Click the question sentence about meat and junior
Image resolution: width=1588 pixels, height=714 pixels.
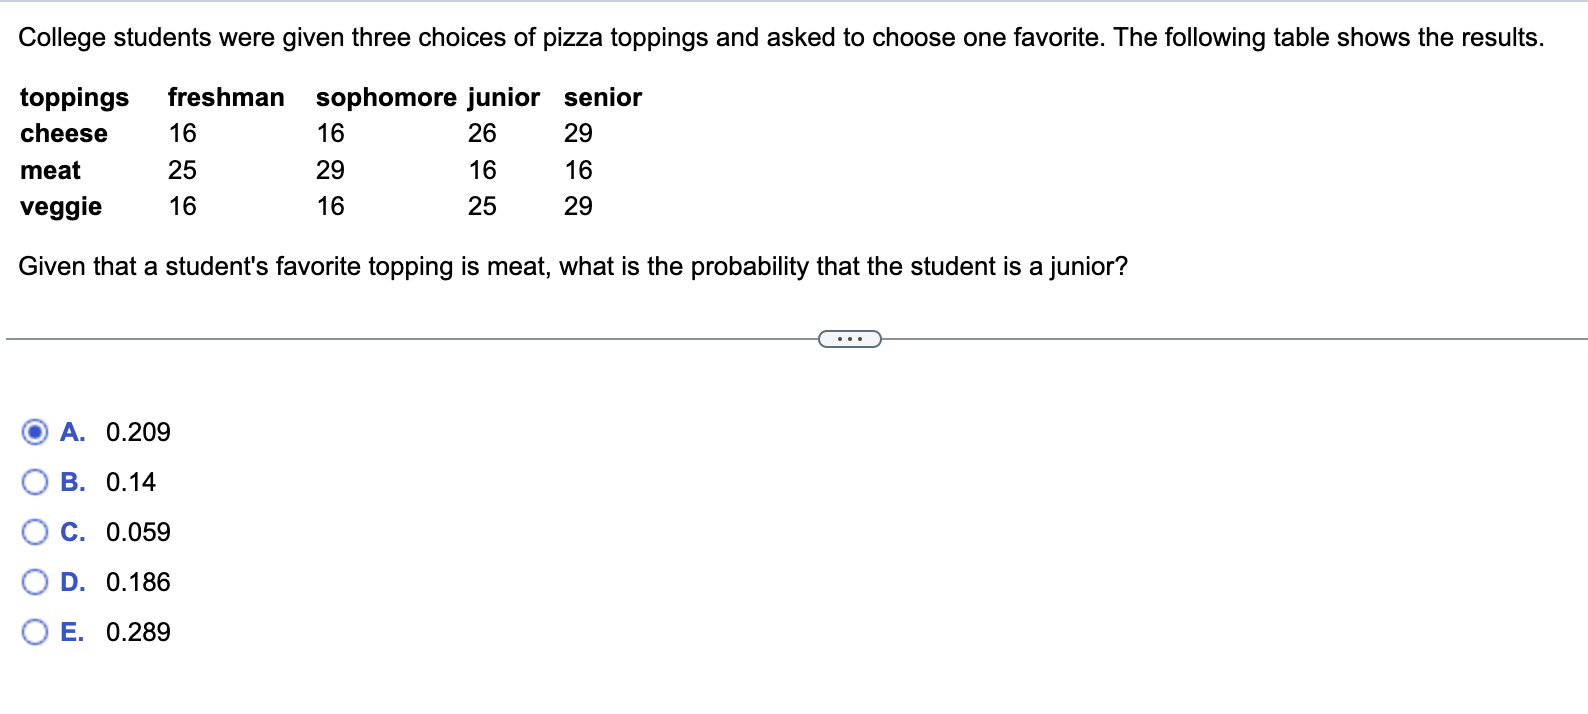573,267
